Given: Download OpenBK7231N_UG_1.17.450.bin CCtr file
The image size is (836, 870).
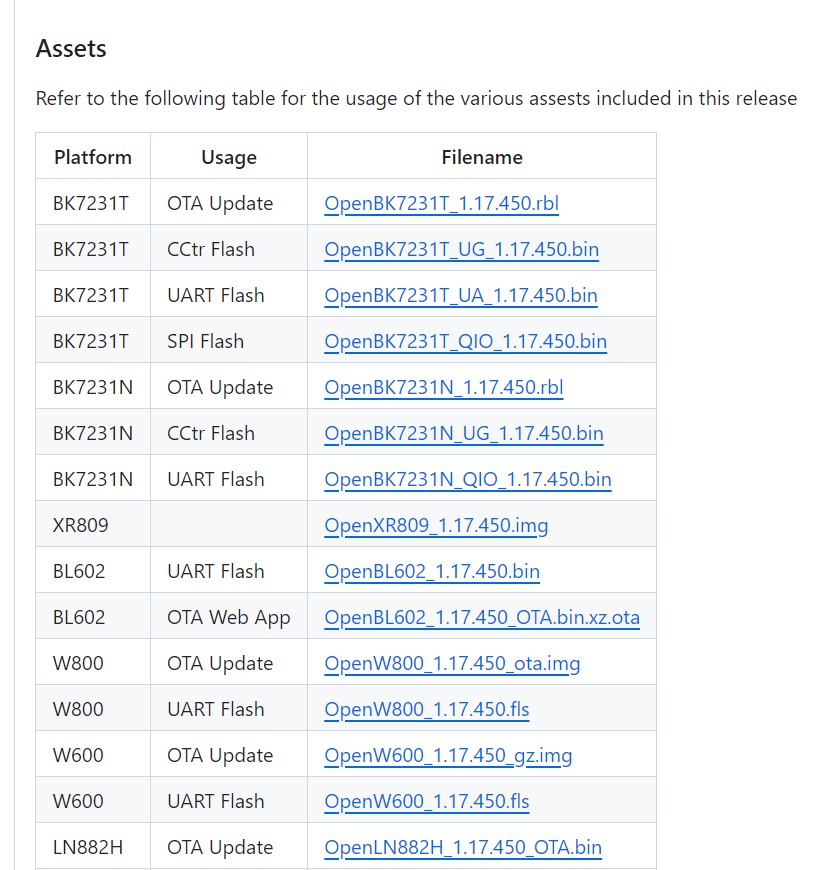Looking at the screenshot, I should (464, 434).
